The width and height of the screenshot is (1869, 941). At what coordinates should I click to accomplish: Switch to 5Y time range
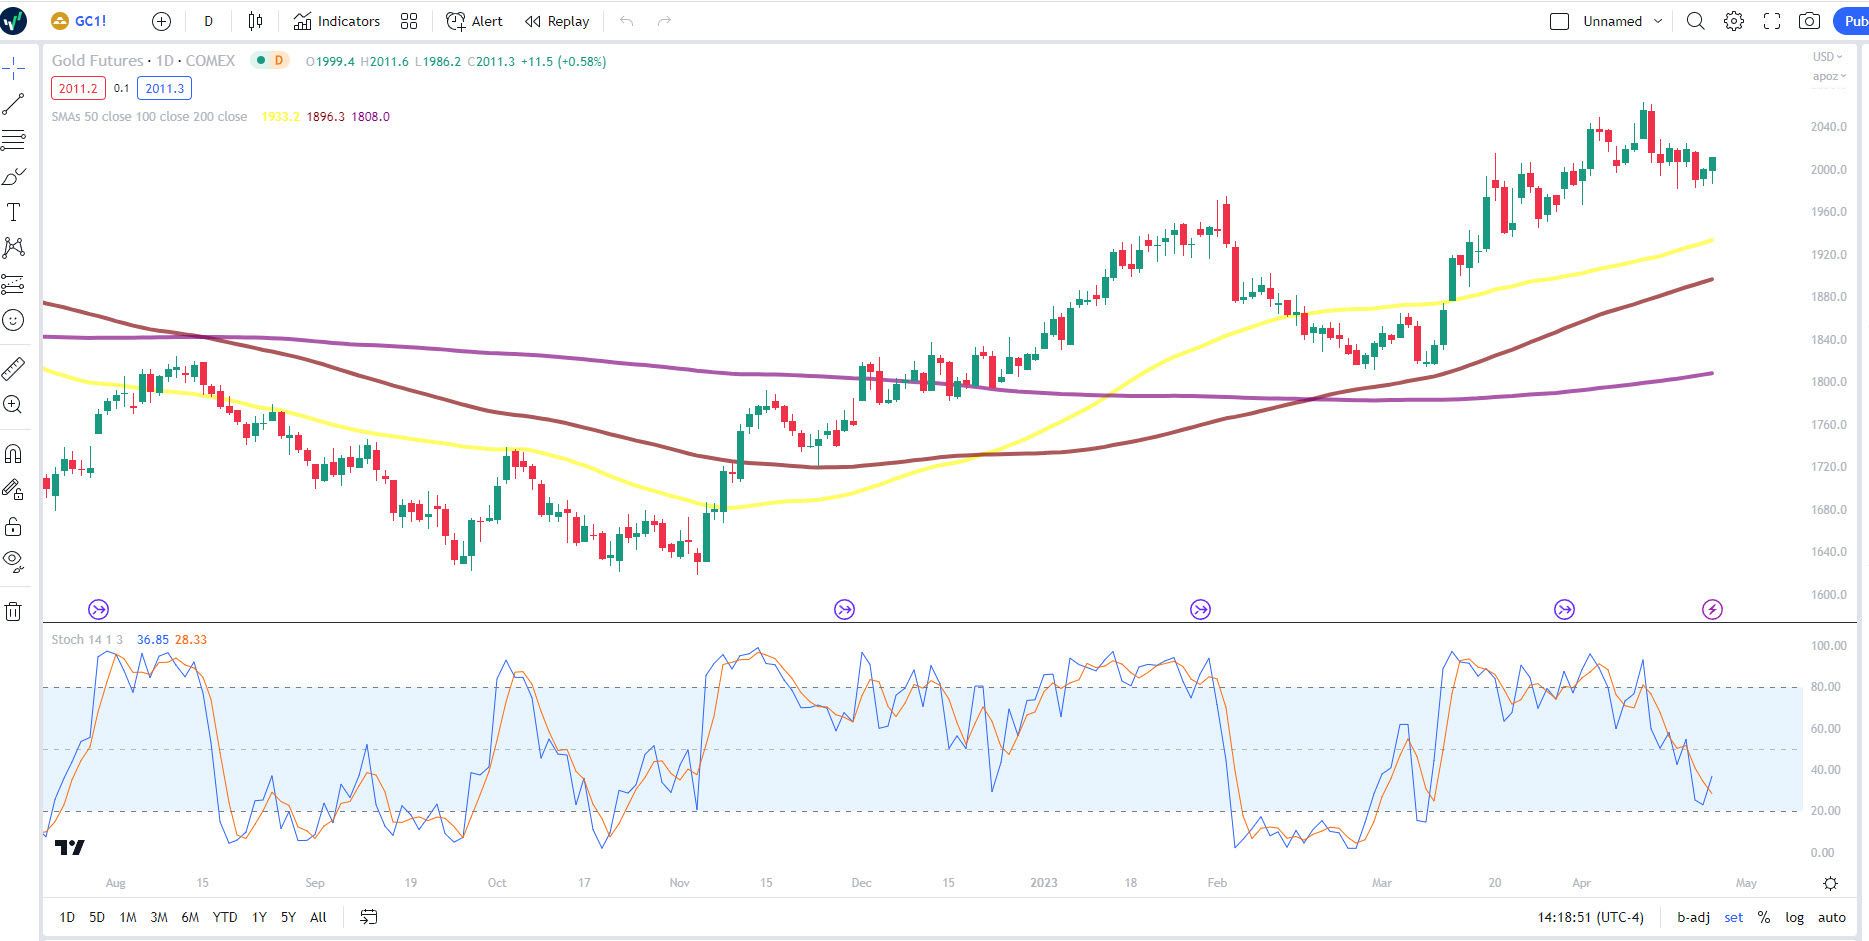[288, 917]
